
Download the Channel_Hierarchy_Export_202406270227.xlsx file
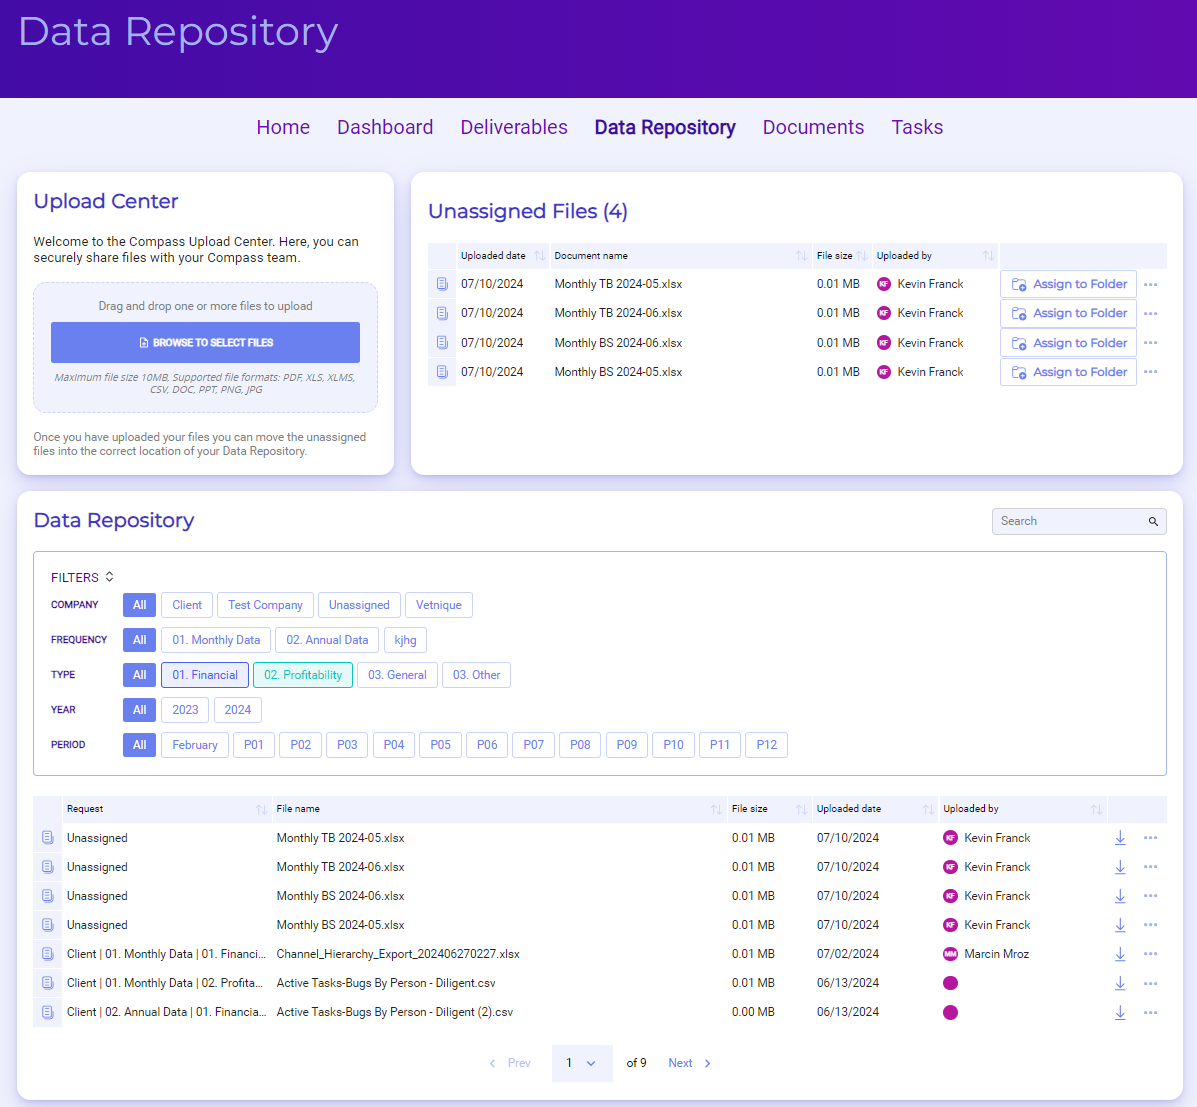(1120, 953)
